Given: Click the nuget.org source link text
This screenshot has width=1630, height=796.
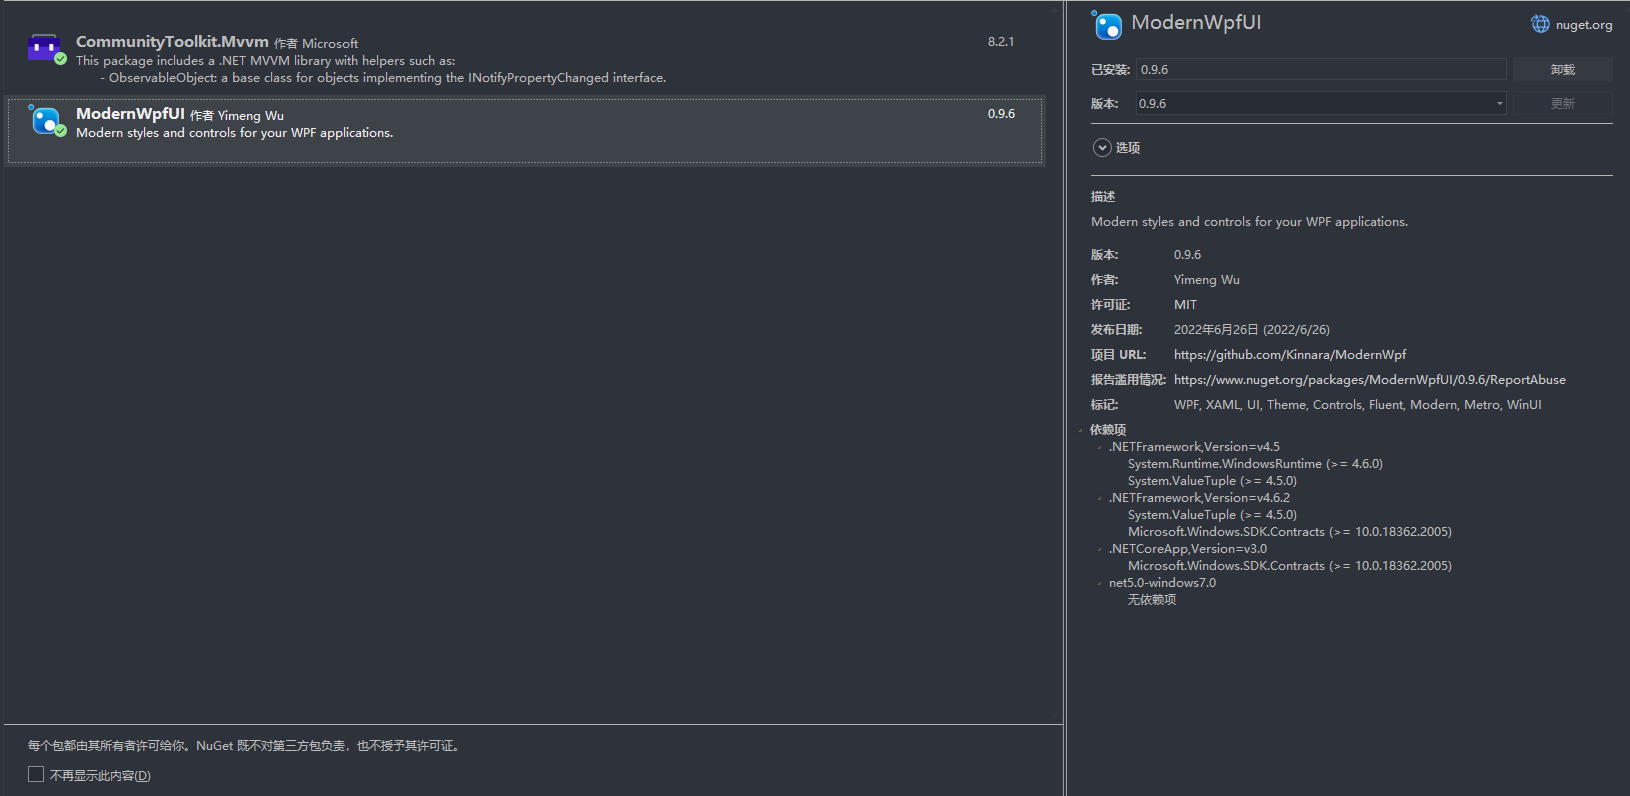Looking at the screenshot, I should click(x=1583, y=25).
